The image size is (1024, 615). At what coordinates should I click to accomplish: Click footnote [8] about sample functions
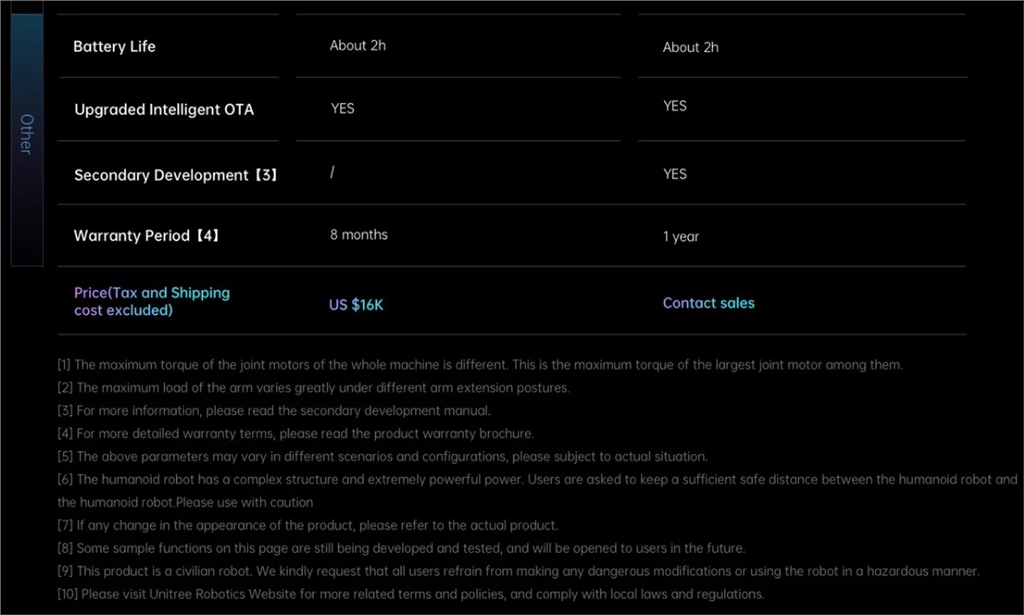tap(401, 549)
